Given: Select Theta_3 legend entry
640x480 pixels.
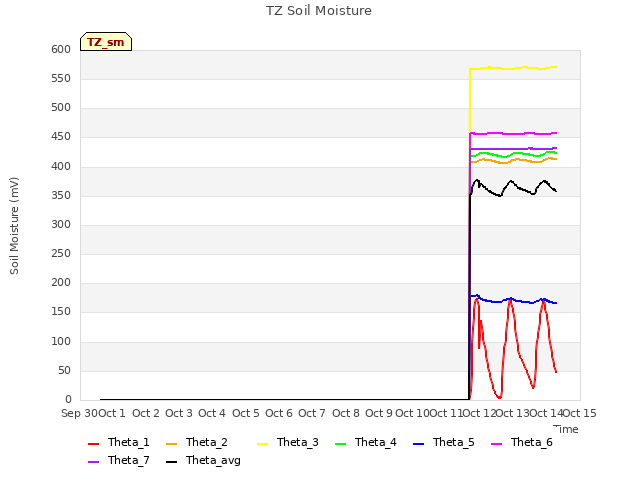Looking at the screenshot, I should coord(288,442).
